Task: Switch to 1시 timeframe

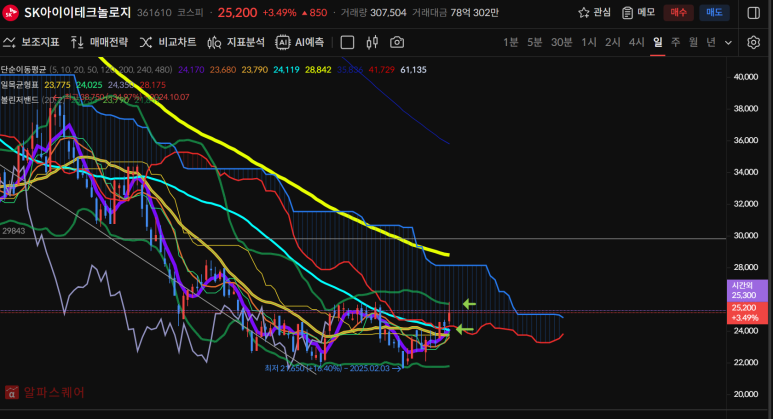Action: (589, 42)
